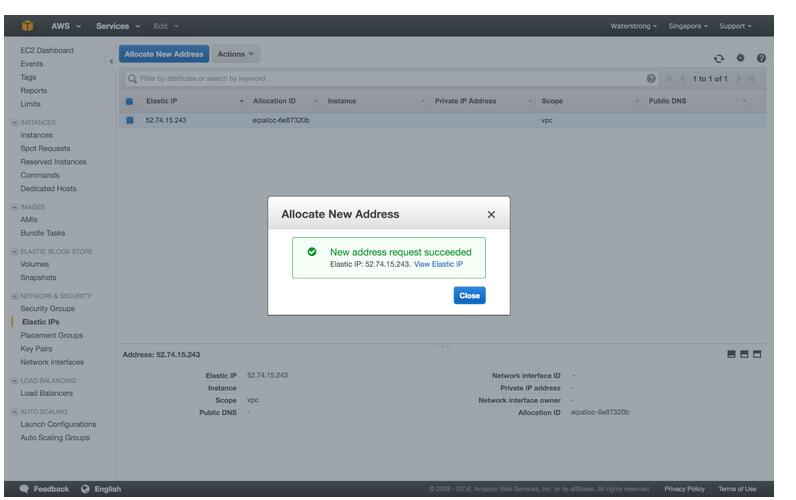Open the Edit dropdown menu

point(166,26)
